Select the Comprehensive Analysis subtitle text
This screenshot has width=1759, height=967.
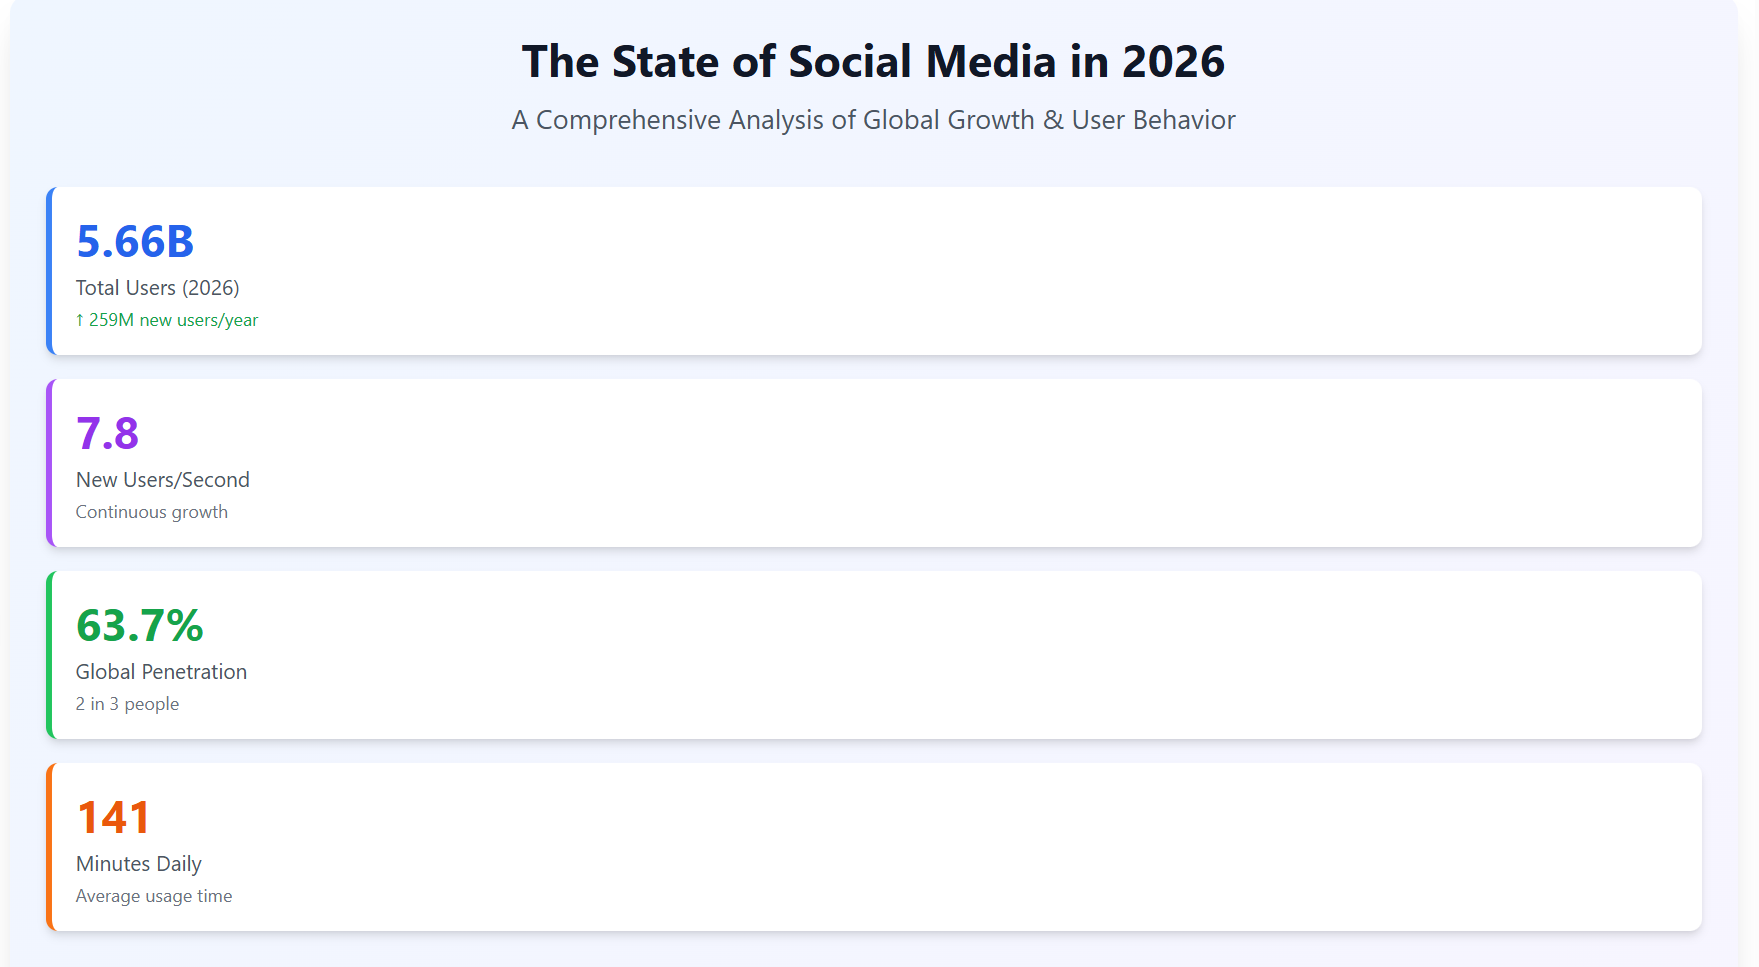point(873,120)
